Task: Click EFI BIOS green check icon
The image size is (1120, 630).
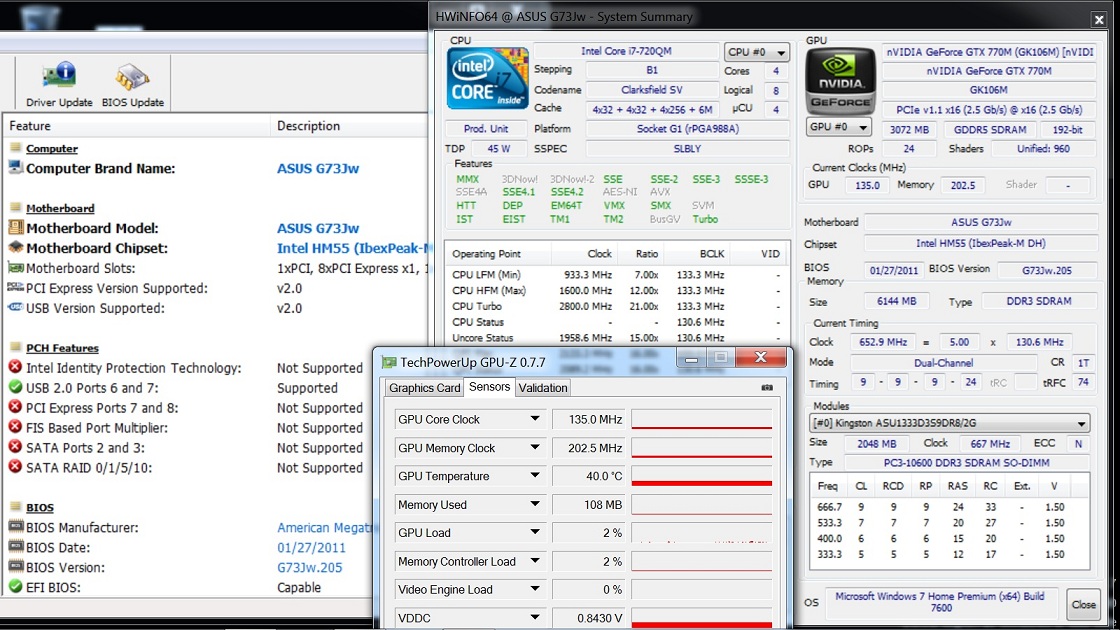Action: (15, 586)
